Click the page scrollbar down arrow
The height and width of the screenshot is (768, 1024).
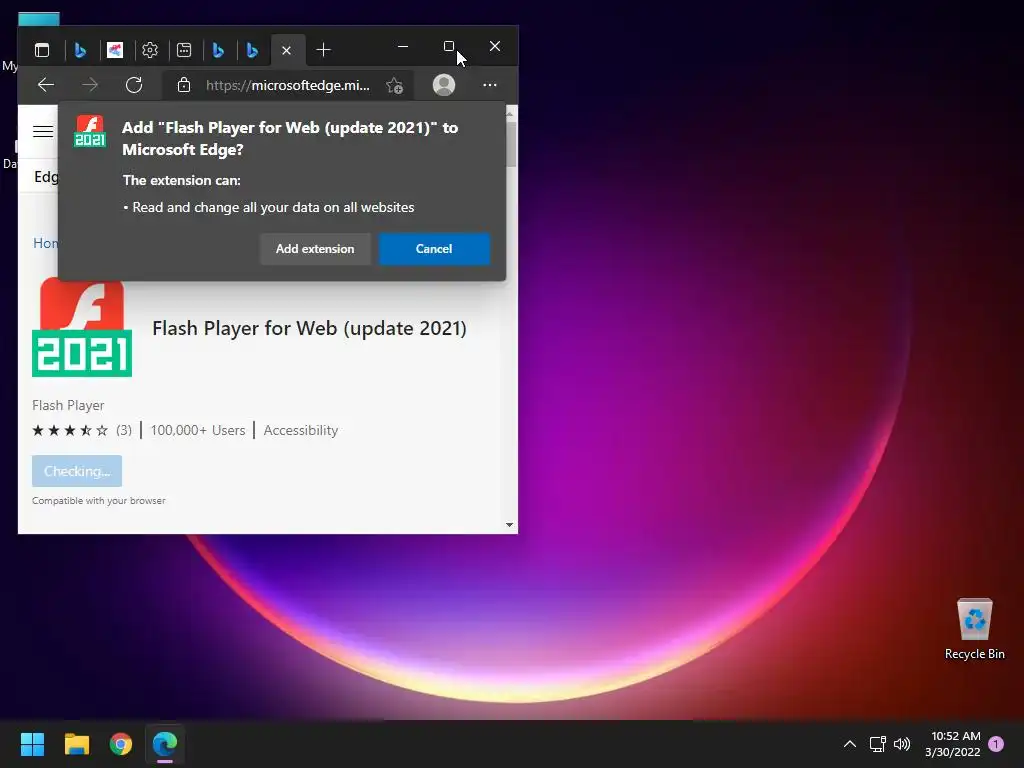click(509, 525)
